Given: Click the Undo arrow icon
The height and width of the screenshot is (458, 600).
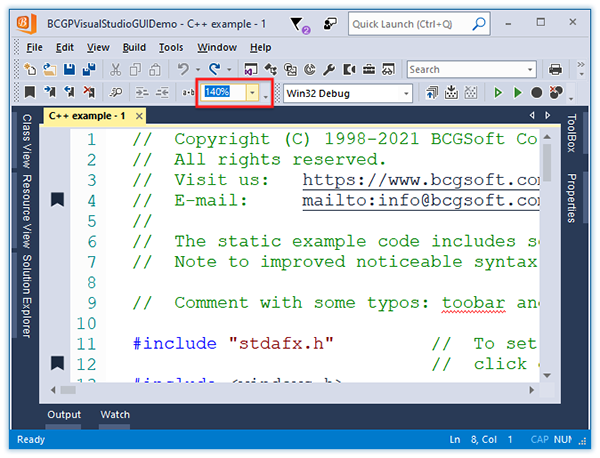Looking at the screenshot, I should tap(183, 70).
